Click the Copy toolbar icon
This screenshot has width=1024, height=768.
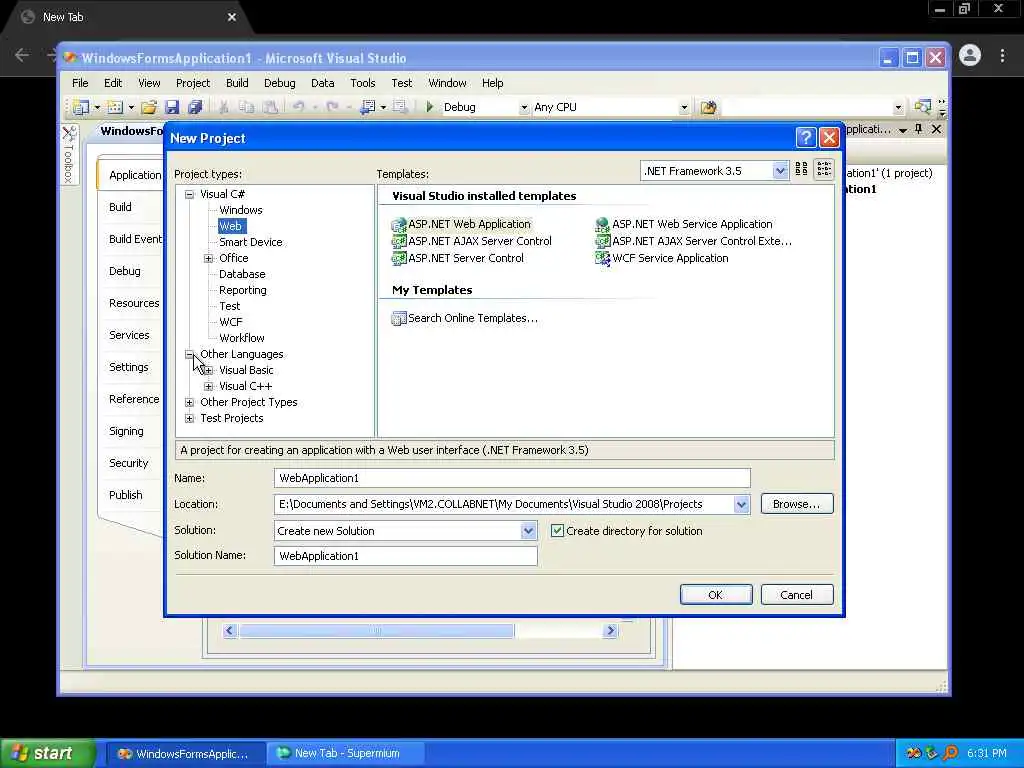point(246,107)
